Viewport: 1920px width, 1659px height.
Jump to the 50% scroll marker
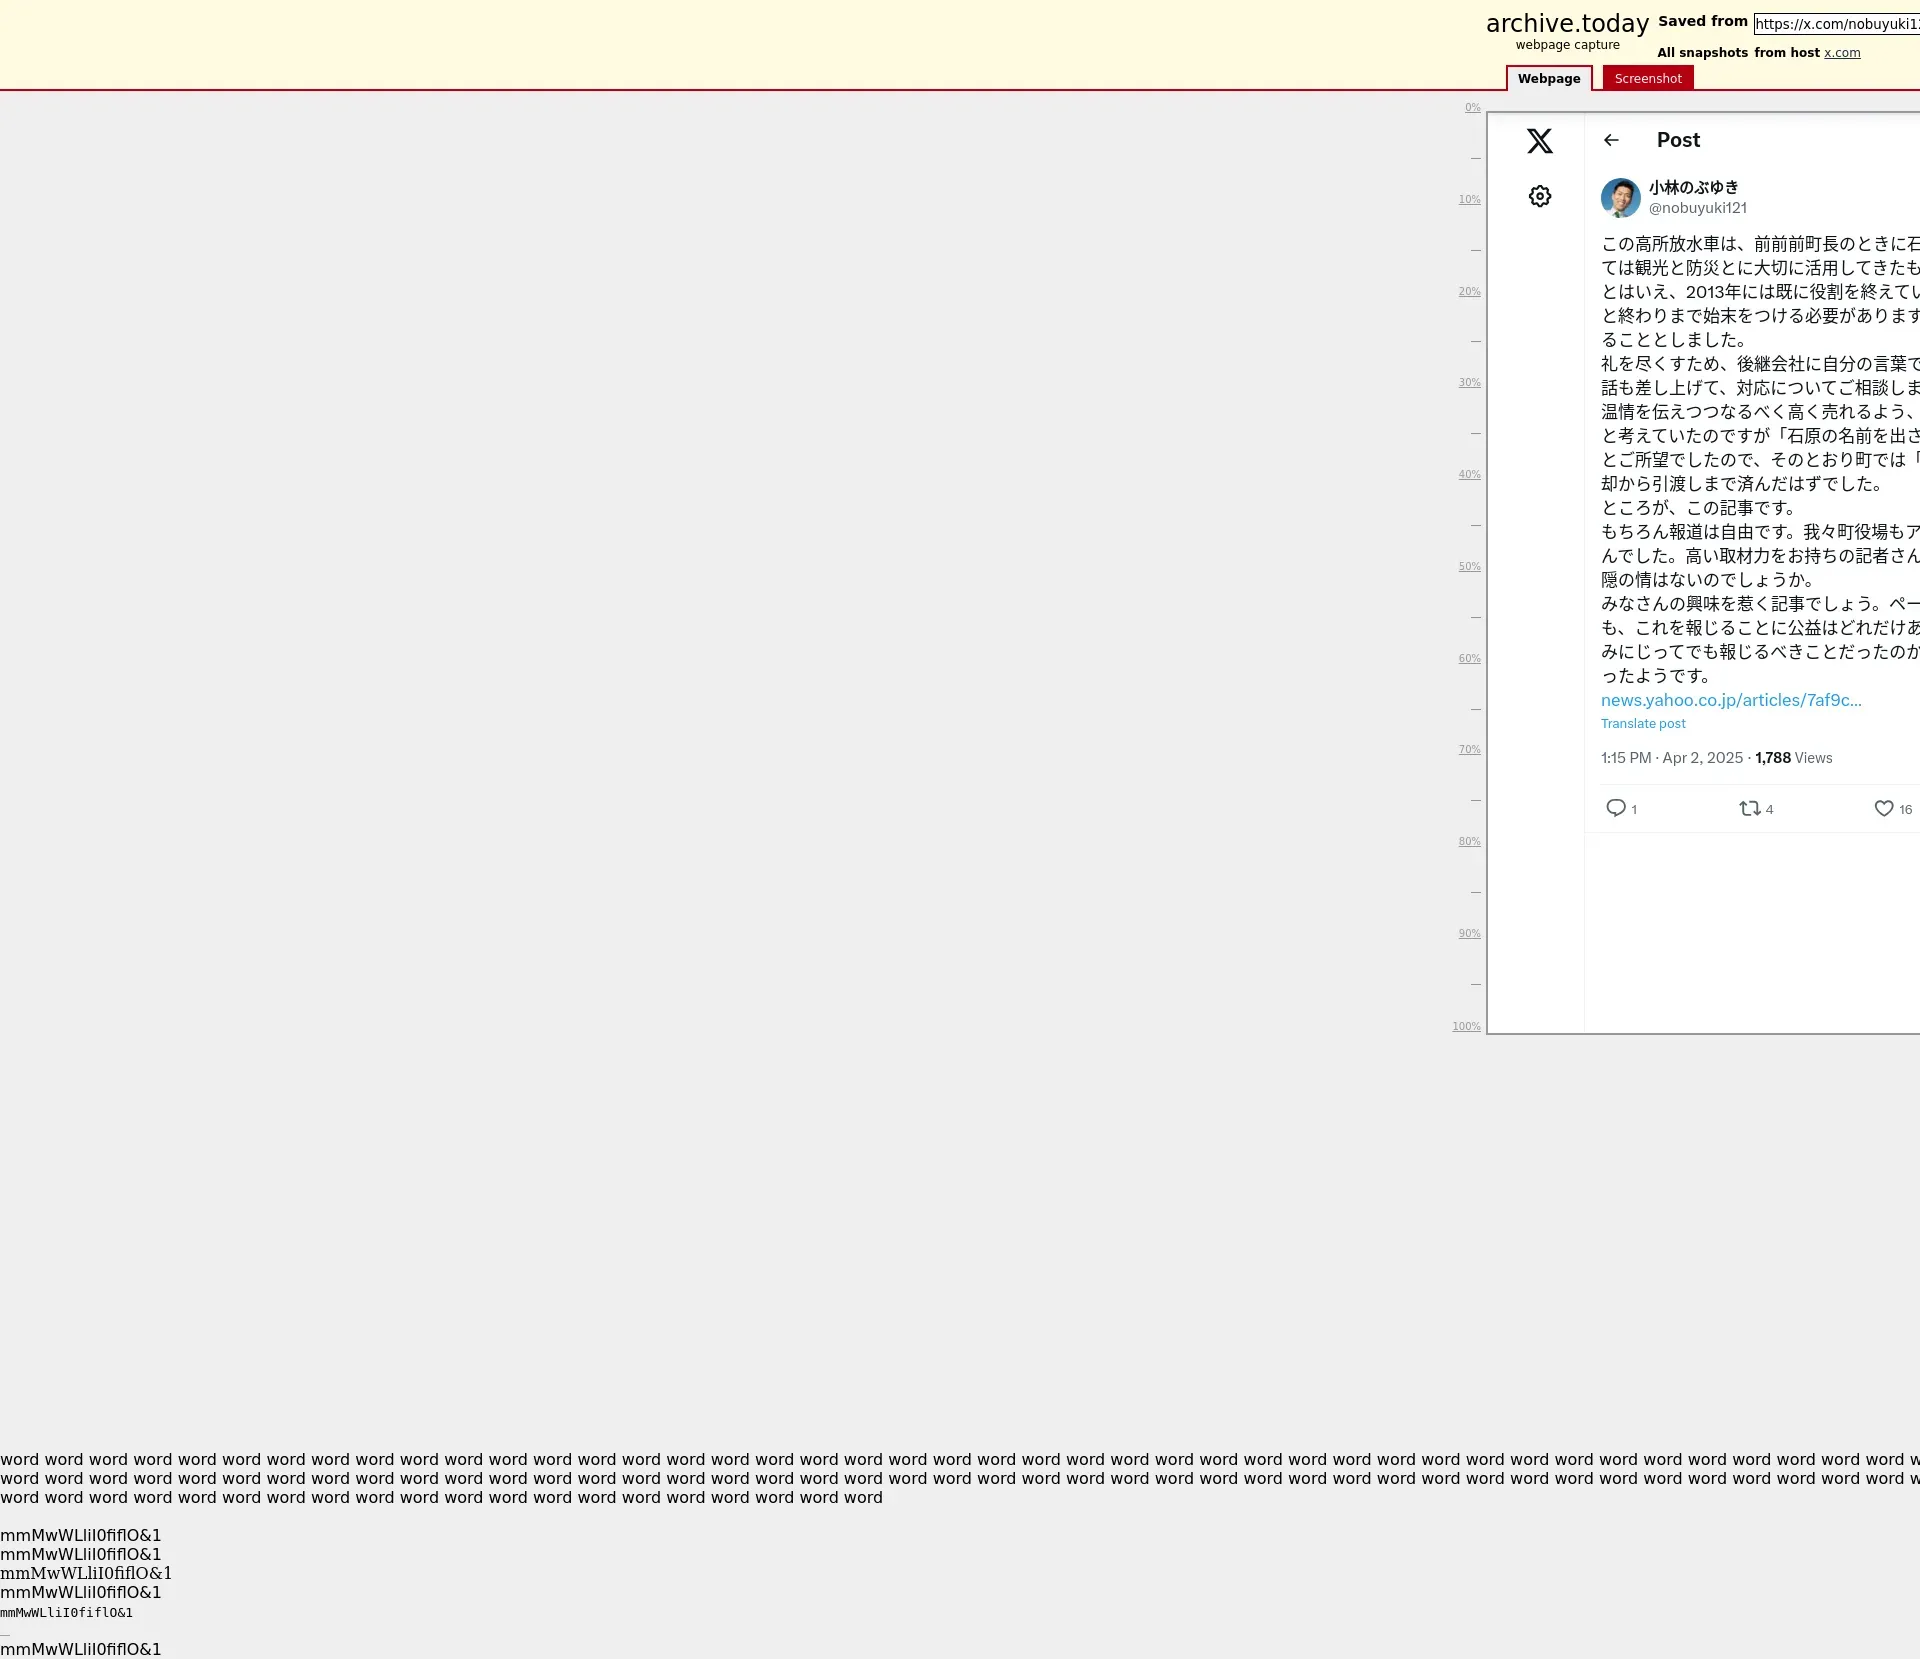1468,566
